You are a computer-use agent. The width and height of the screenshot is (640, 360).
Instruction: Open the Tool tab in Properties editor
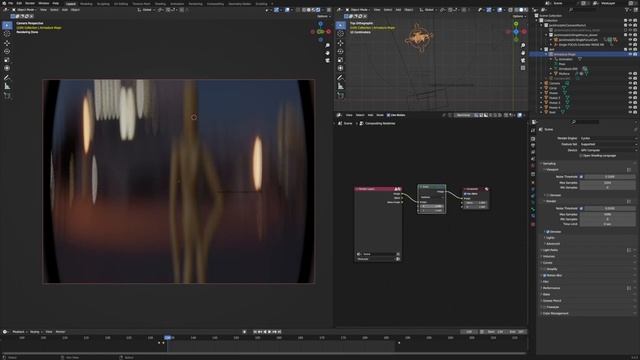coord(533,131)
